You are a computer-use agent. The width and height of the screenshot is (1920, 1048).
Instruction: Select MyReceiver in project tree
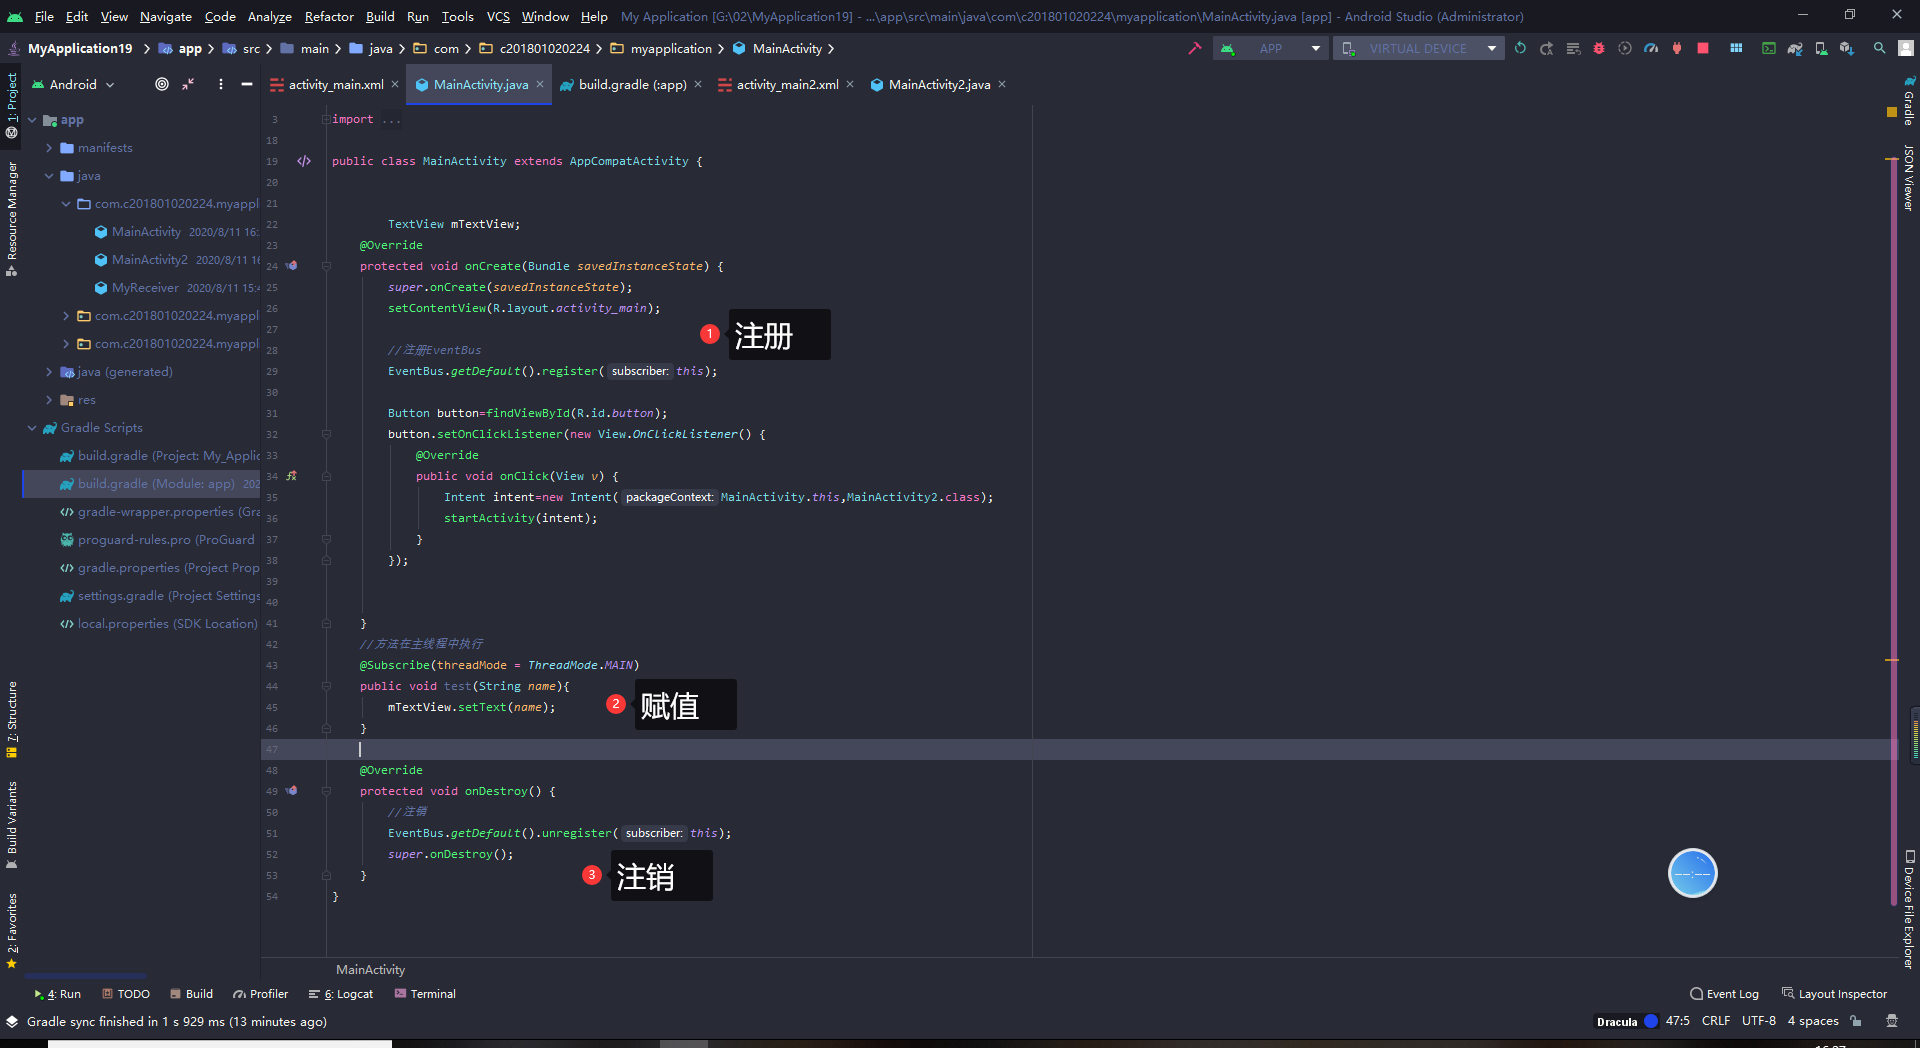tap(145, 288)
